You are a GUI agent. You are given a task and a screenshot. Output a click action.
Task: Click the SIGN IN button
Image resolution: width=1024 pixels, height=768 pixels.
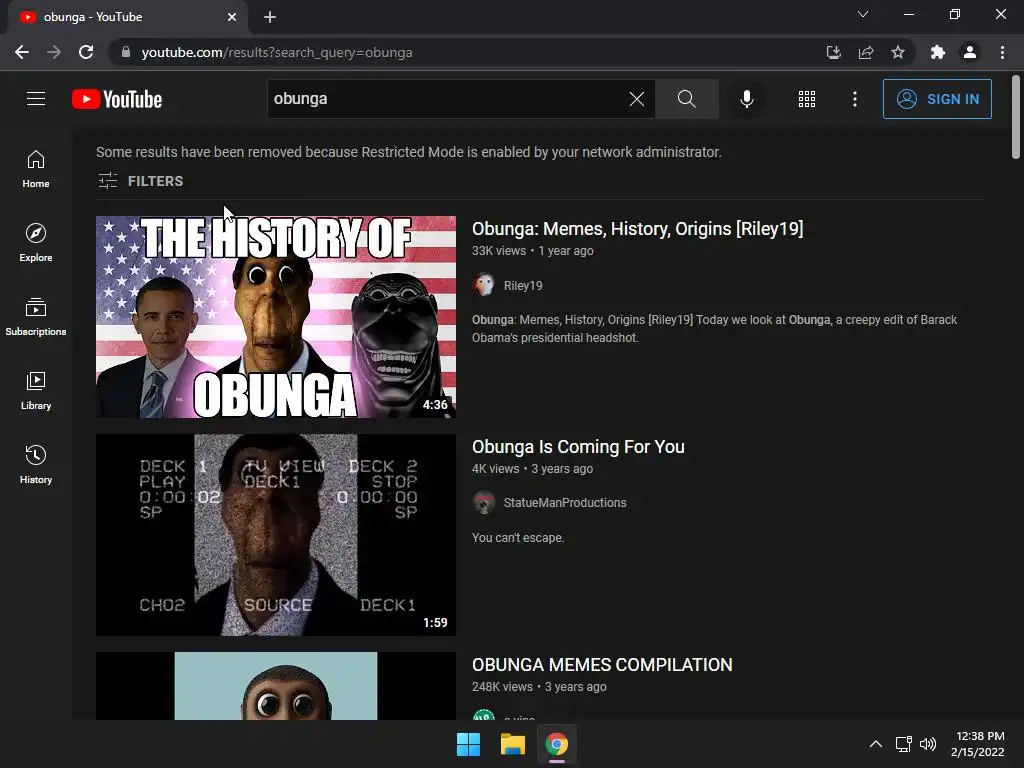coord(936,99)
